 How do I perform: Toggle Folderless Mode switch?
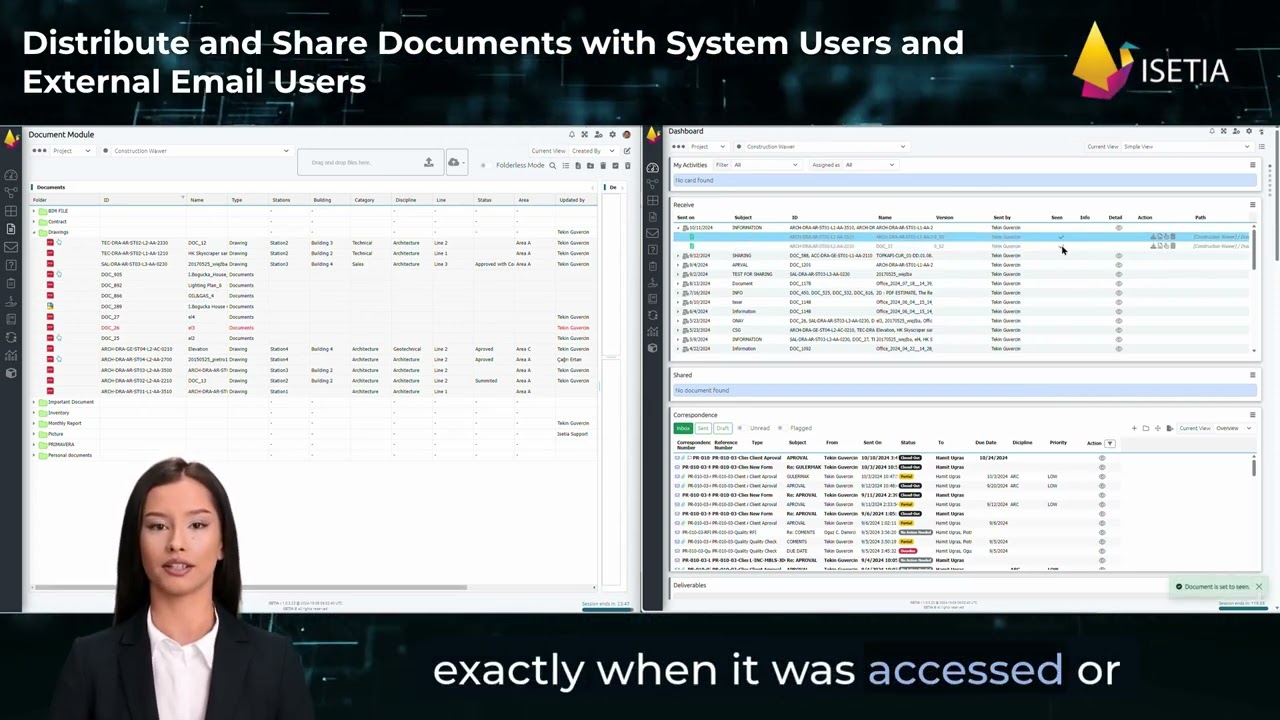point(486,165)
